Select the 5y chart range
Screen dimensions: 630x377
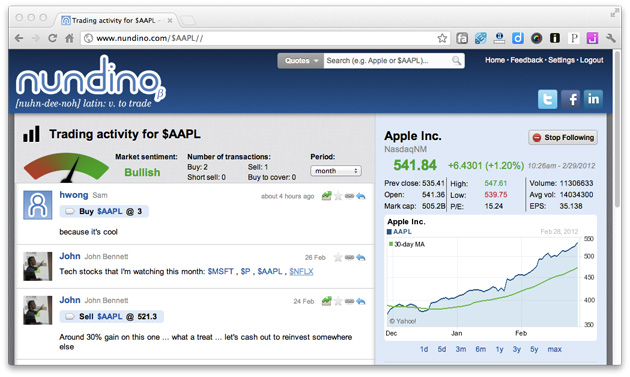[x=534, y=349]
